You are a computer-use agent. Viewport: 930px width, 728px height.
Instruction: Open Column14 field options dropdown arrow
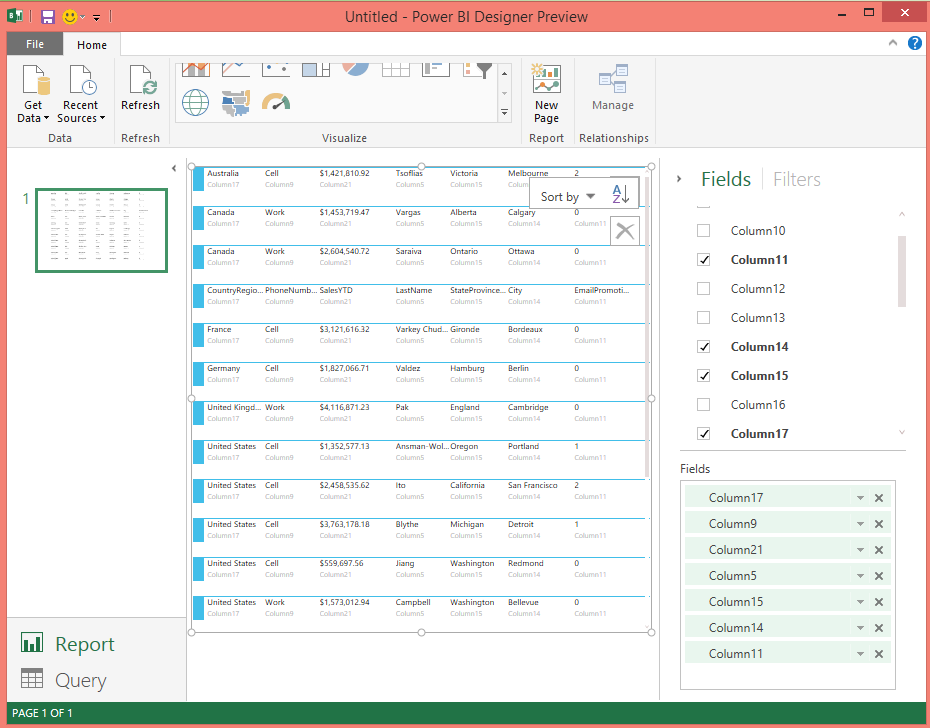[x=860, y=628]
